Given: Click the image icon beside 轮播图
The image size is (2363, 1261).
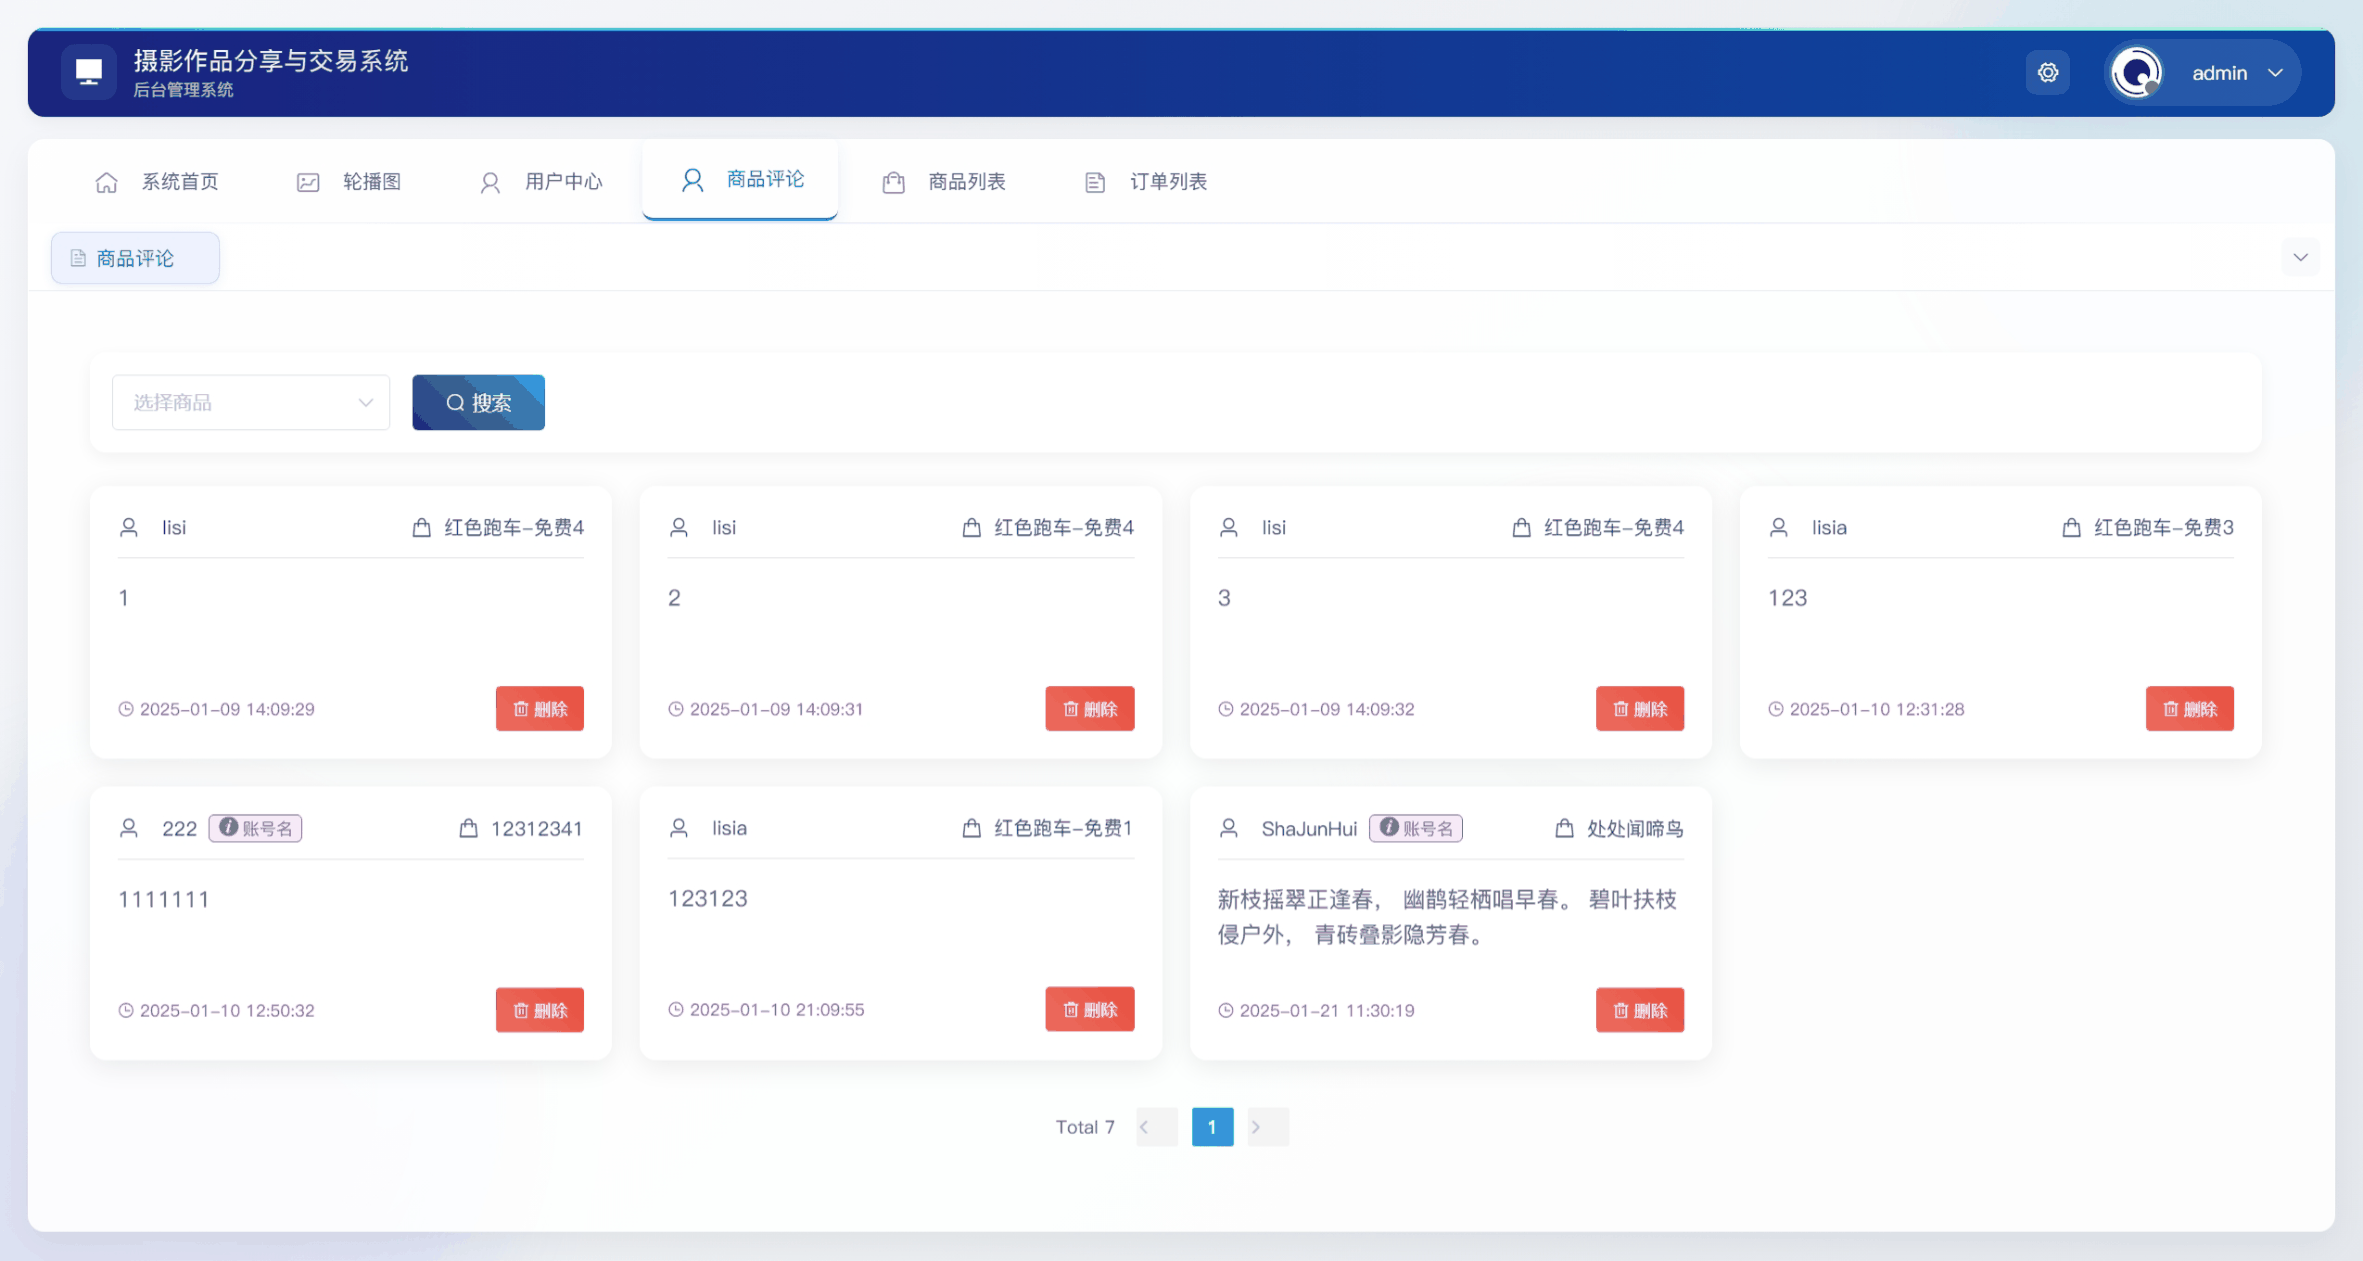Looking at the screenshot, I should (x=308, y=182).
